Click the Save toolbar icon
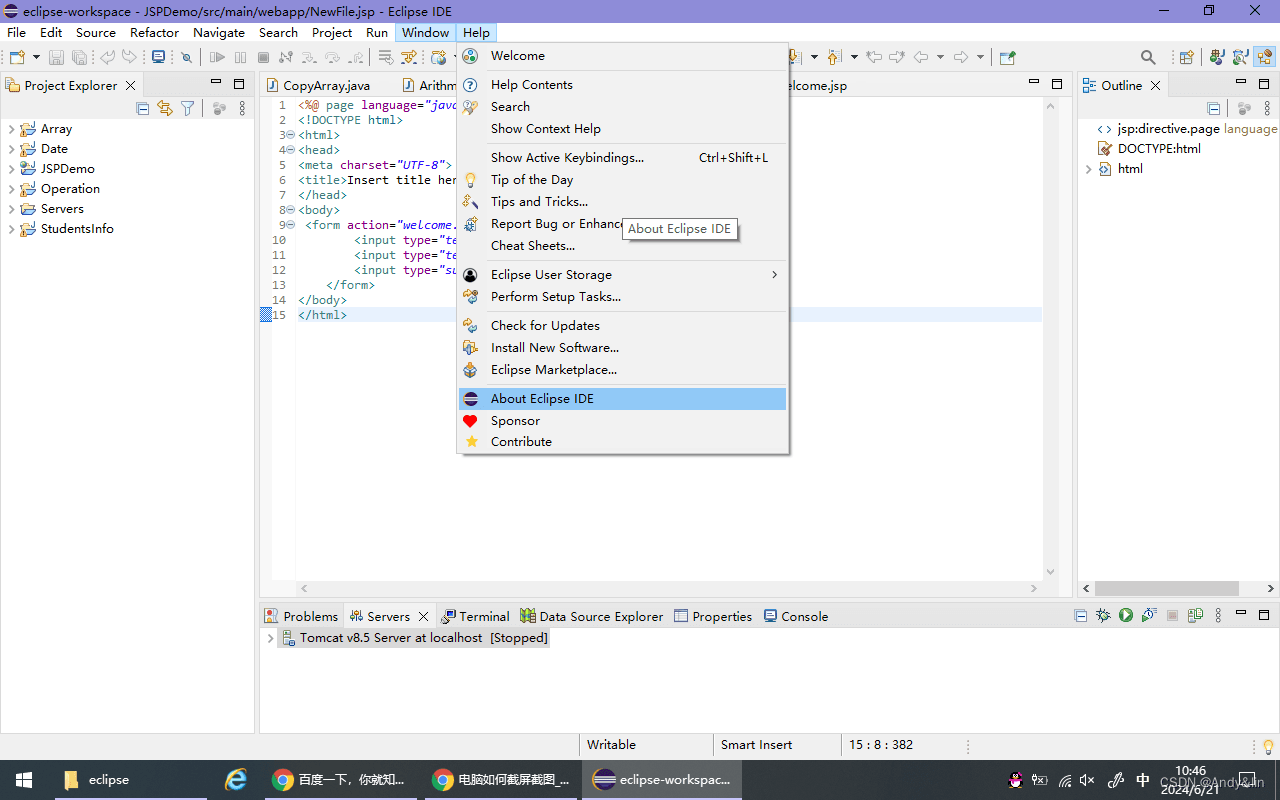 56,58
